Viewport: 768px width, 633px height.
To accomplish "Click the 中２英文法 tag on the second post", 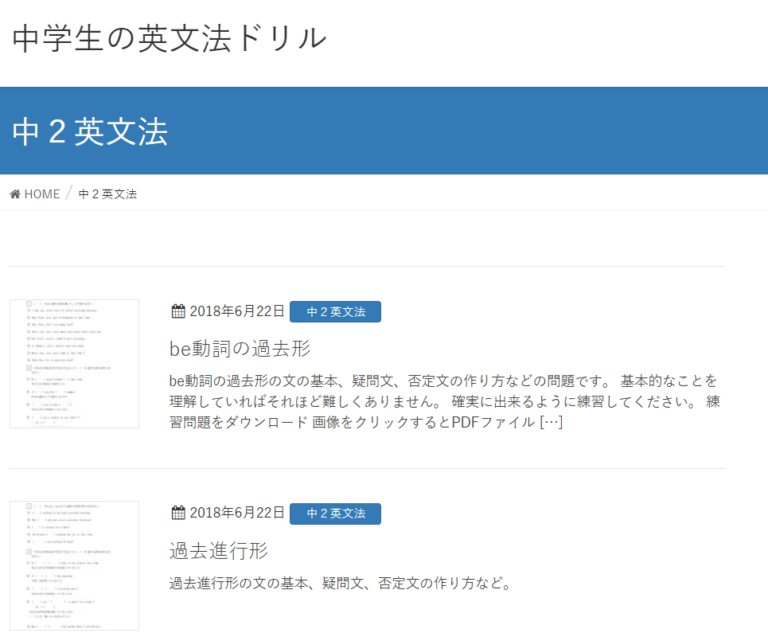I will 336,513.
